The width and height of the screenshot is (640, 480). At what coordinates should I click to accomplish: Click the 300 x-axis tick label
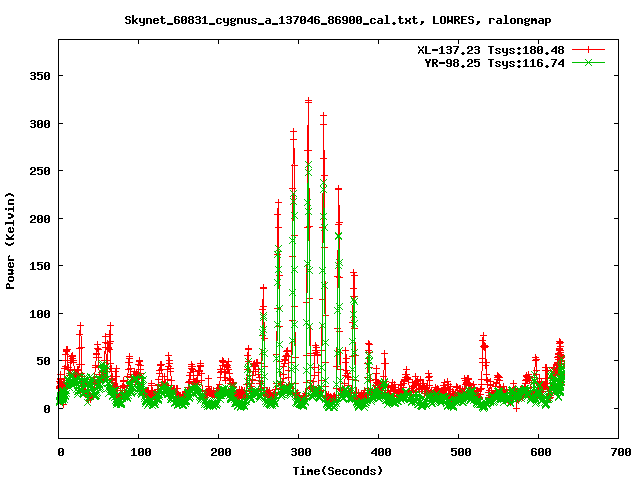point(301,452)
